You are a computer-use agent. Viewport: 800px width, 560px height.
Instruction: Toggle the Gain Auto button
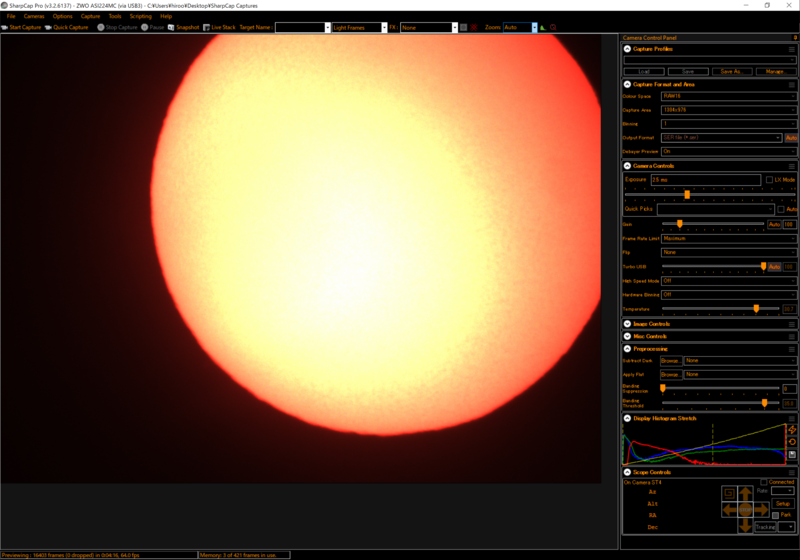(x=774, y=224)
